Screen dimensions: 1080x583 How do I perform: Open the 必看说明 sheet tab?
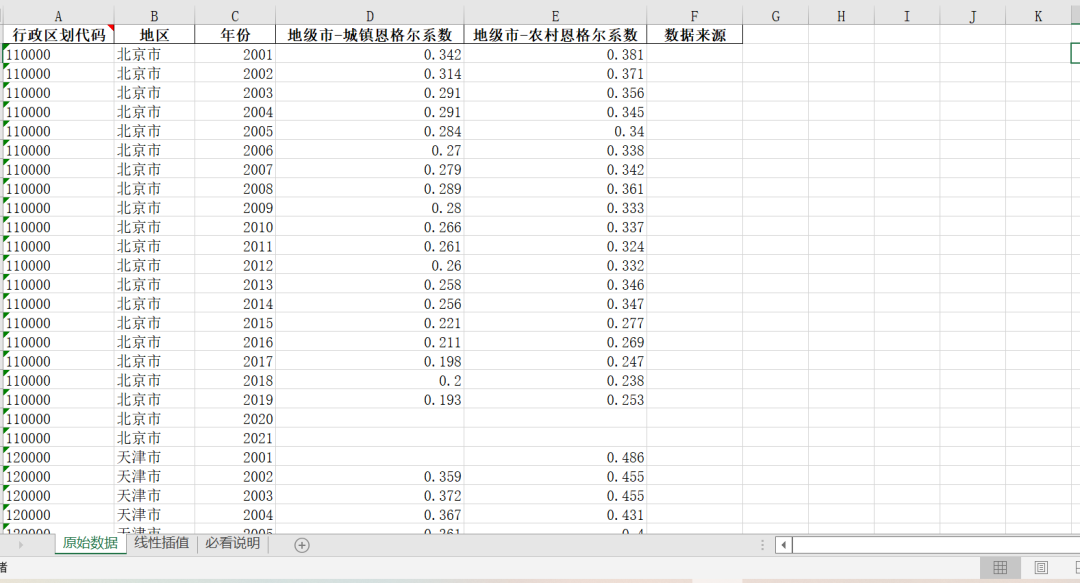pos(232,543)
